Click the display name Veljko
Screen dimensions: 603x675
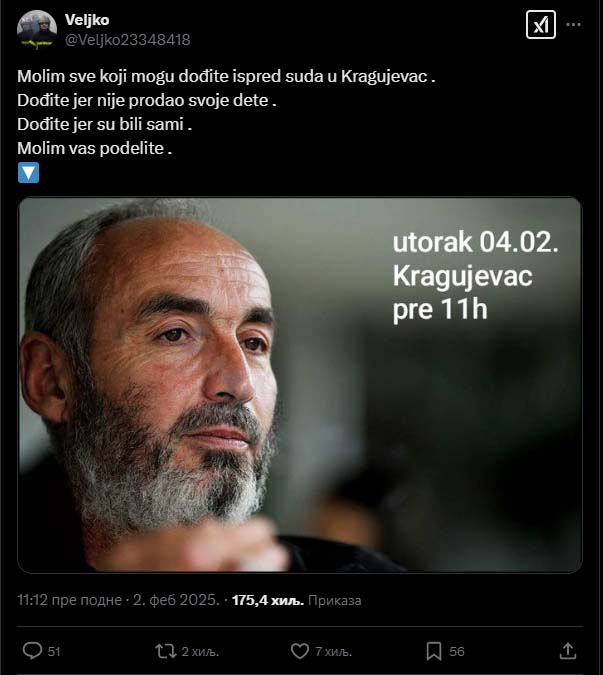(x=87, y=20)
